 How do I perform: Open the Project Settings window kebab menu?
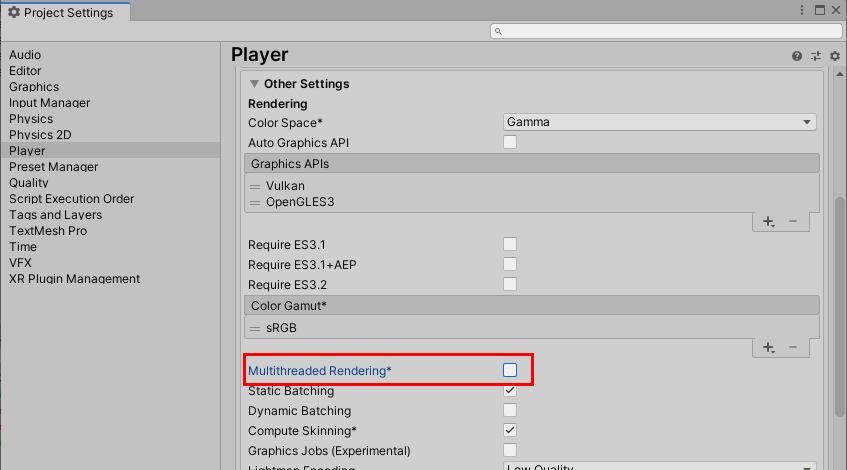click(802, 10)
